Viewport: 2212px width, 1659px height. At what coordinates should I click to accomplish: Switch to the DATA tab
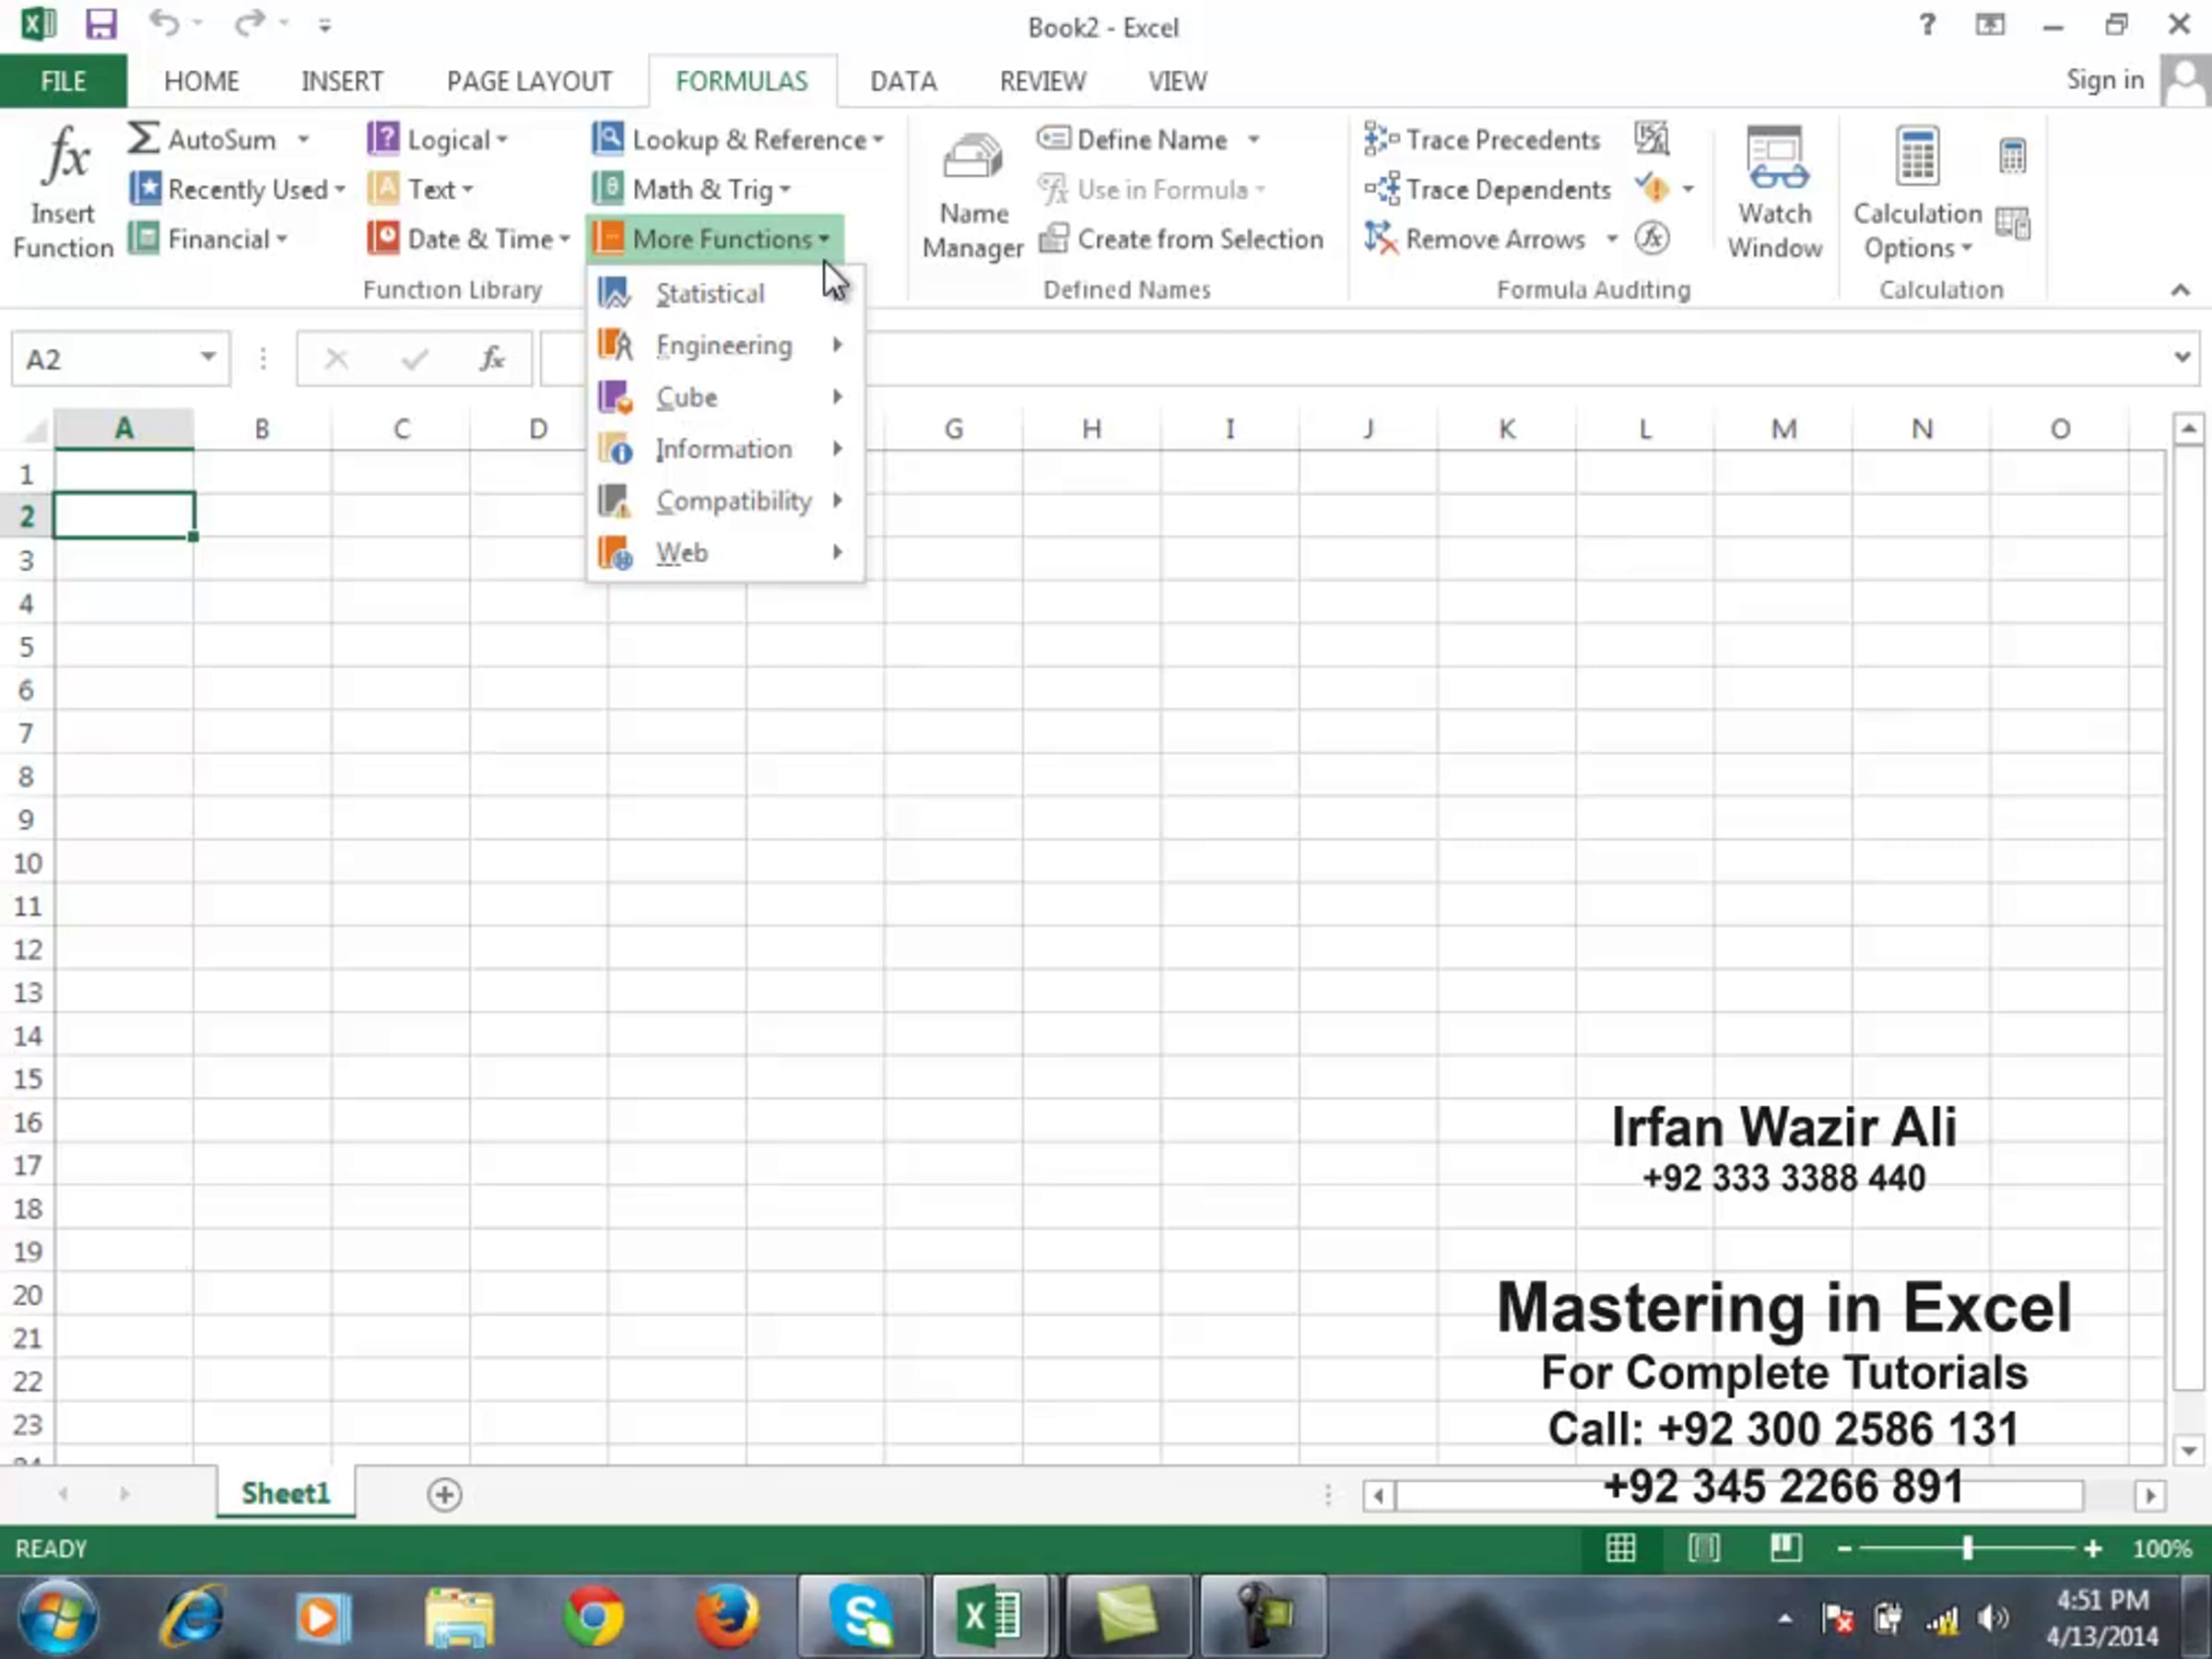click(x=903, y=81)
